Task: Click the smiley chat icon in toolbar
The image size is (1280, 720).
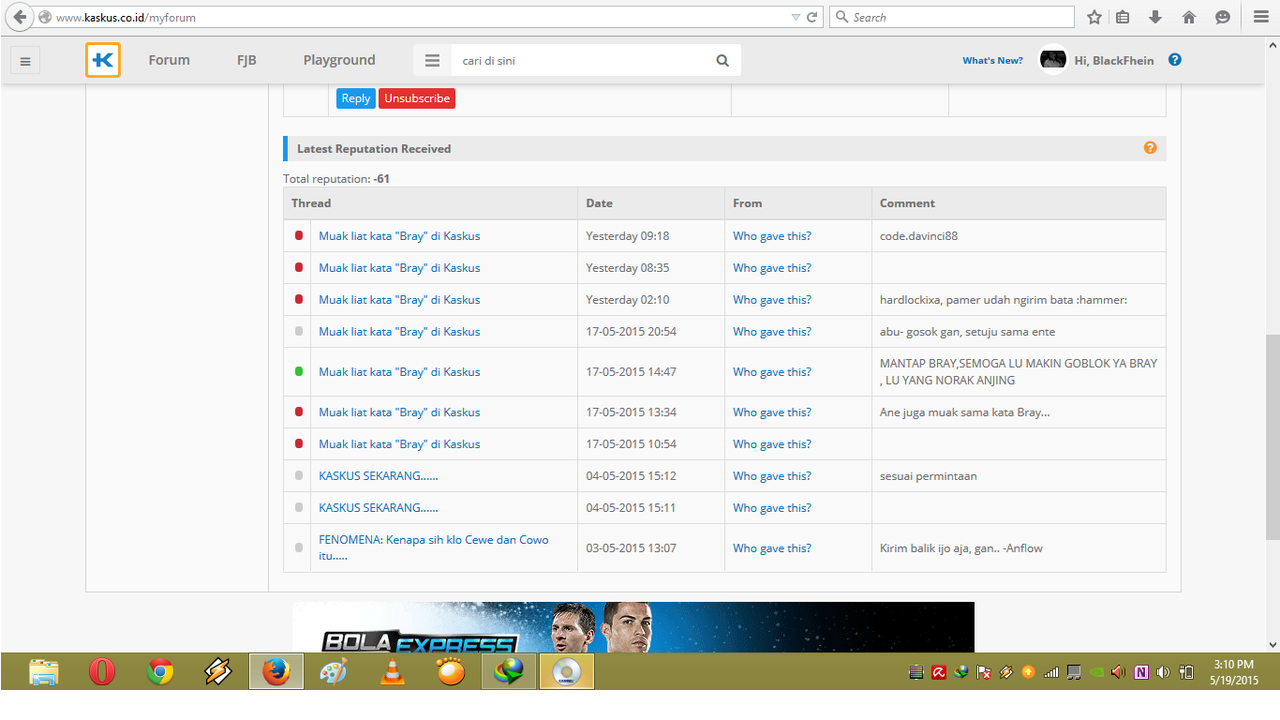Action: (x=1222, y=17)
